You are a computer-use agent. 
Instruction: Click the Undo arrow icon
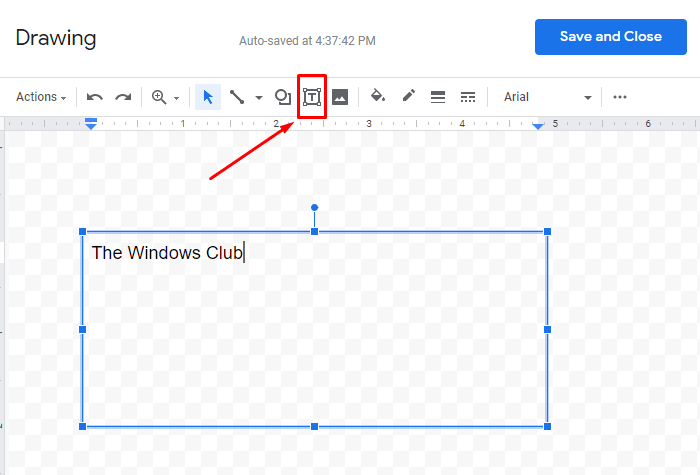[95, 97]
